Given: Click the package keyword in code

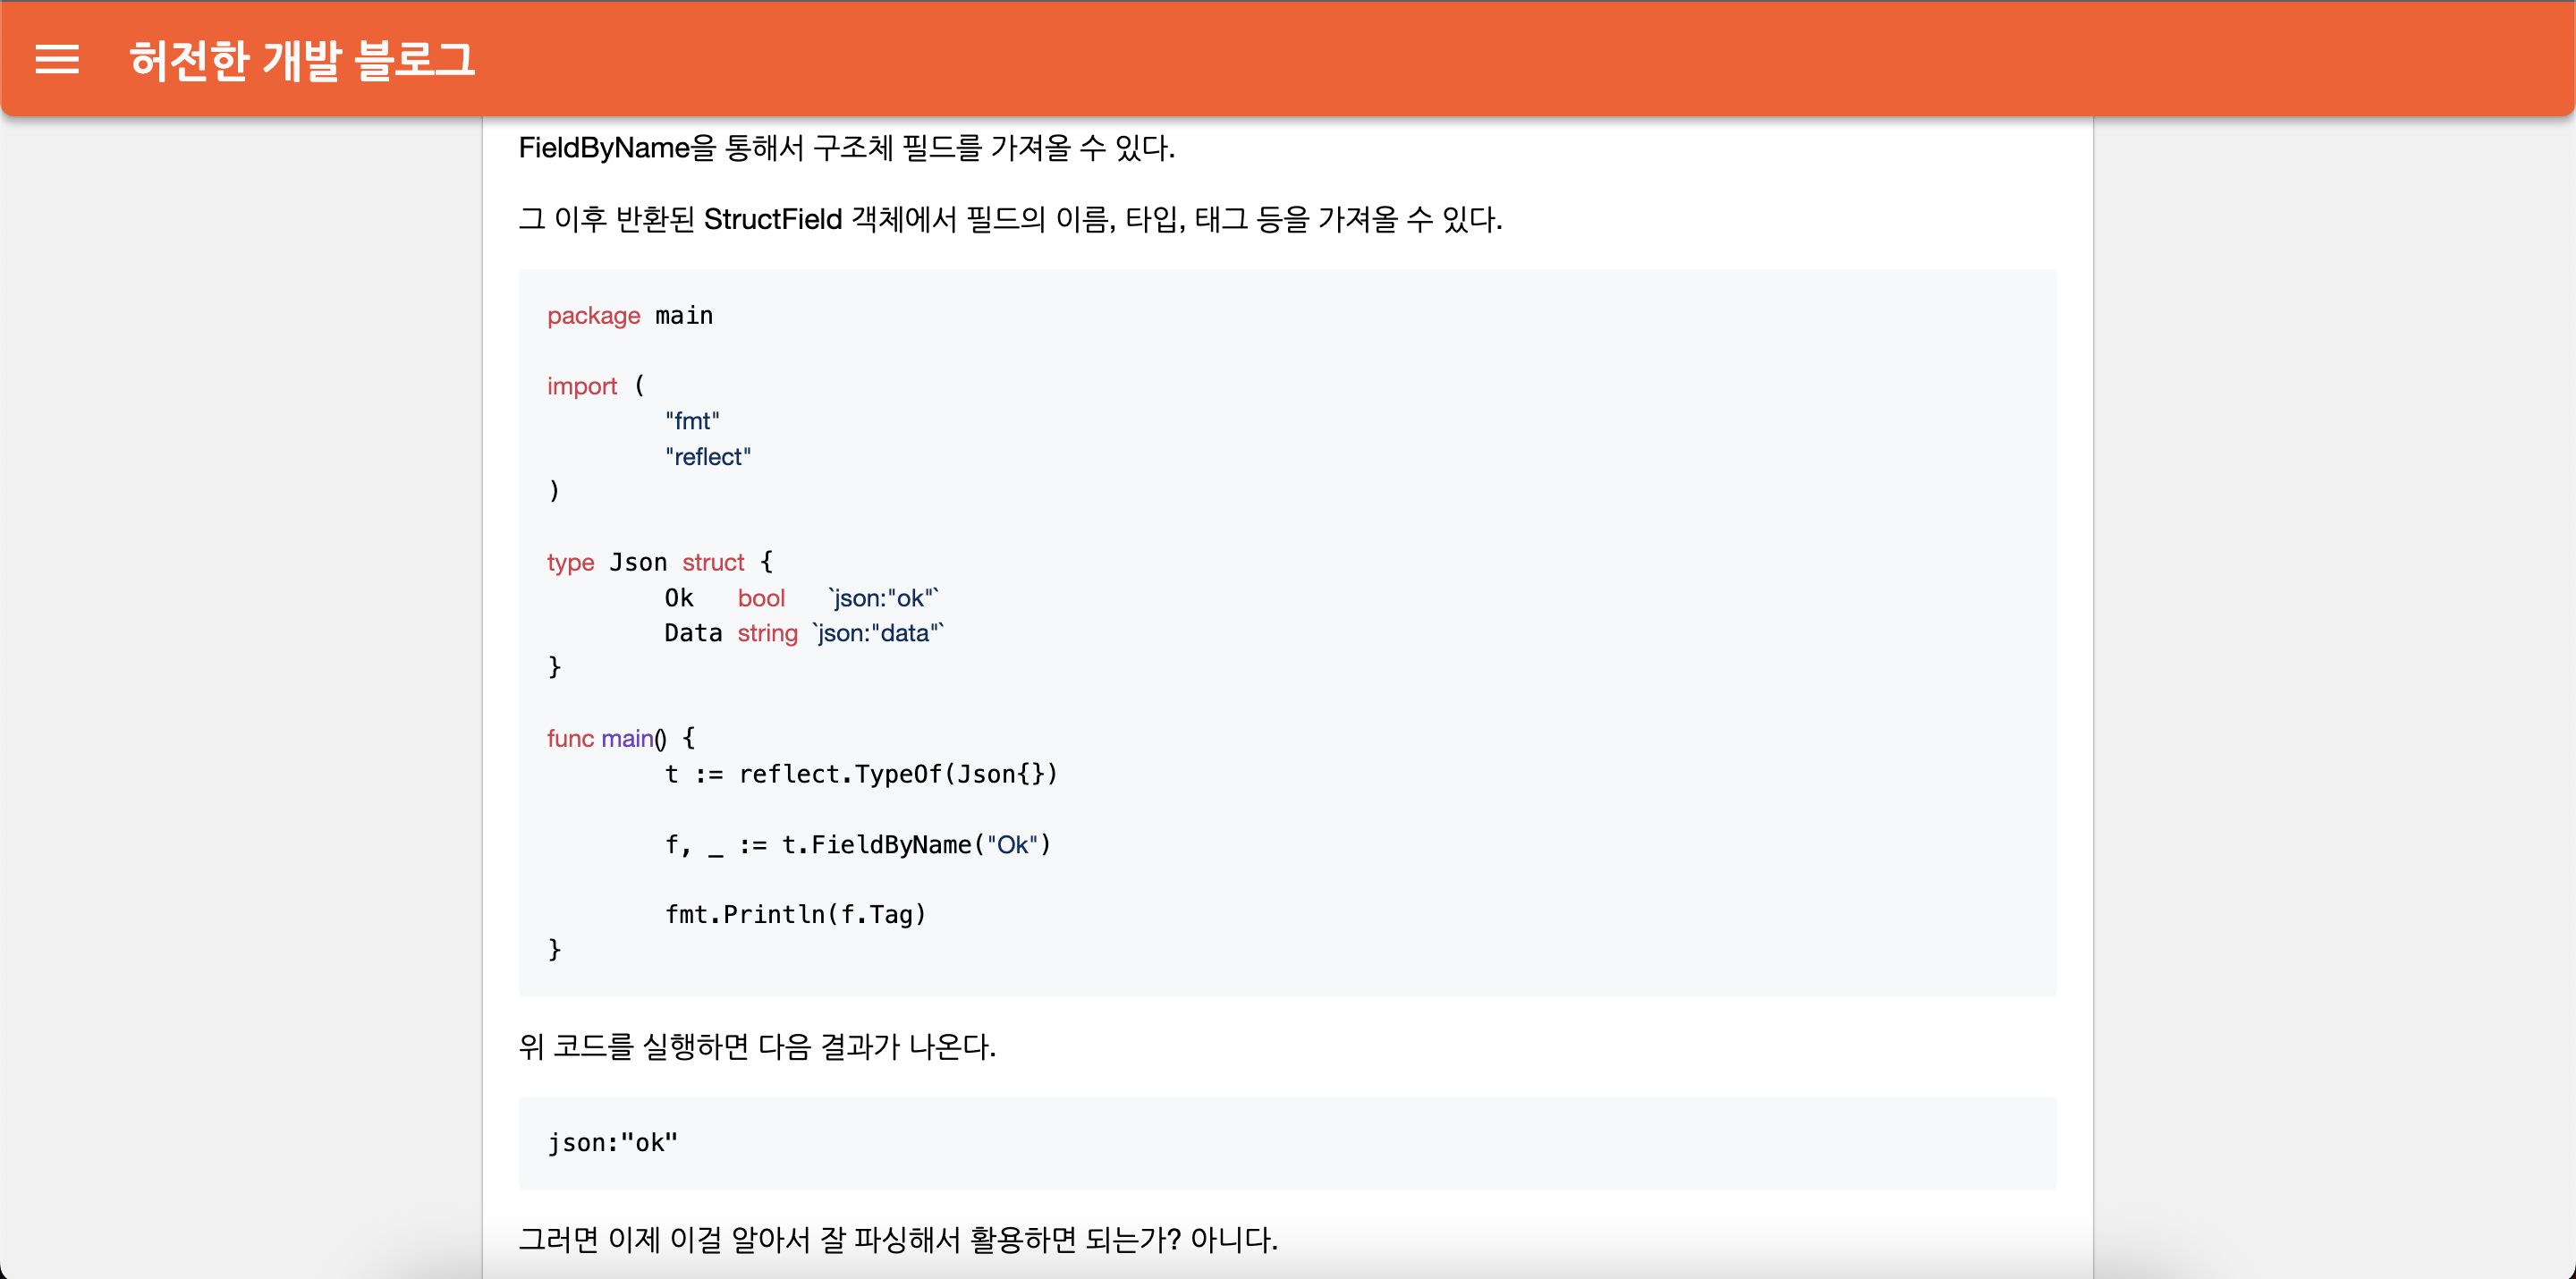Looking at the screenshot, I should pos(593,316).
